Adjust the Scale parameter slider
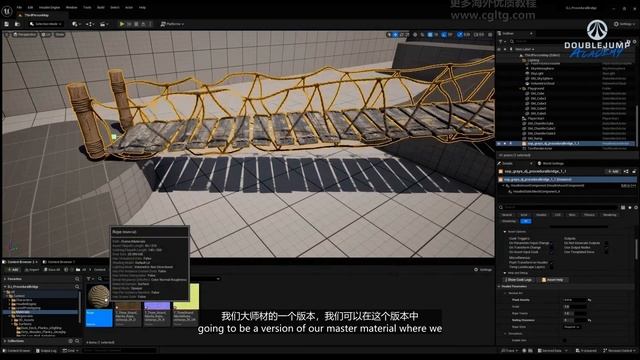The height and width of the screenshot is (360, 640). [x=575, y=307]
